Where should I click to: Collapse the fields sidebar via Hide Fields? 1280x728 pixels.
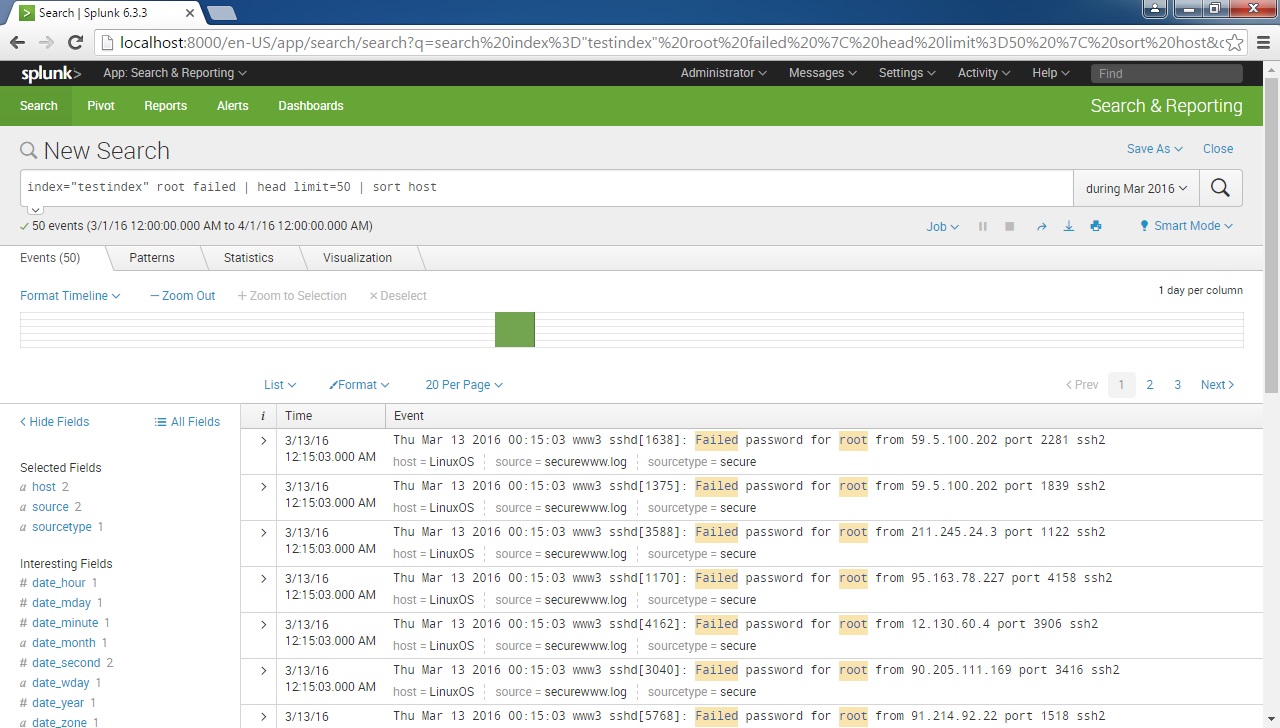click(53, 421)
